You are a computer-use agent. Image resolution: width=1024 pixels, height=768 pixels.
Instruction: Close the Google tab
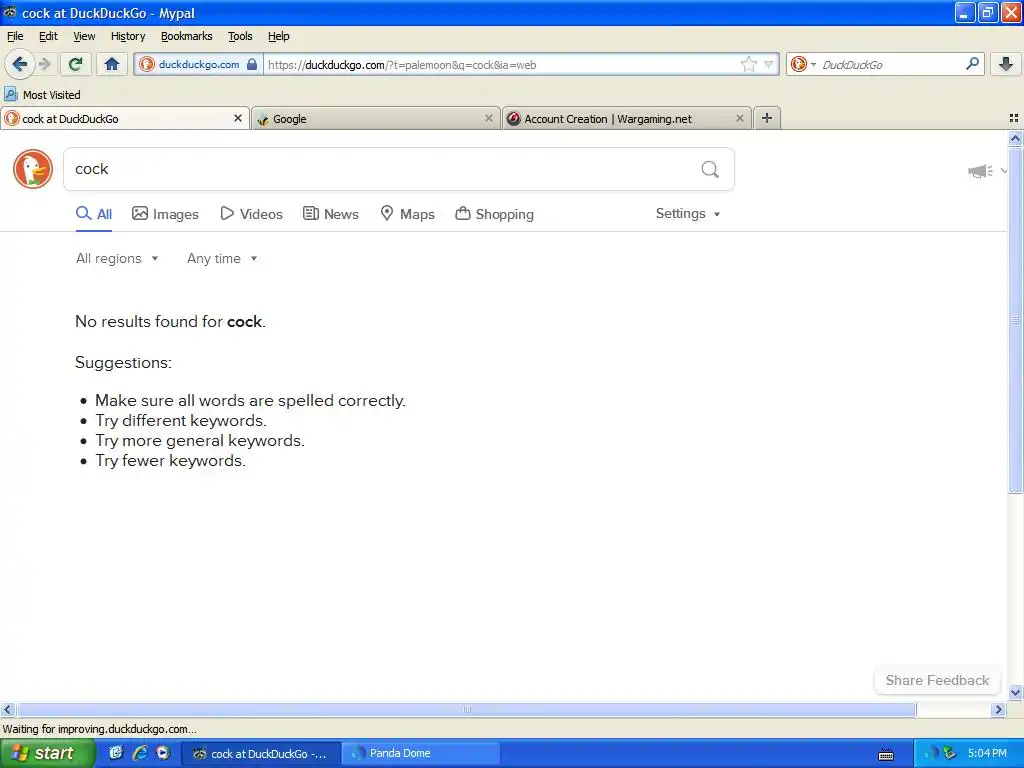coord(488,118)
